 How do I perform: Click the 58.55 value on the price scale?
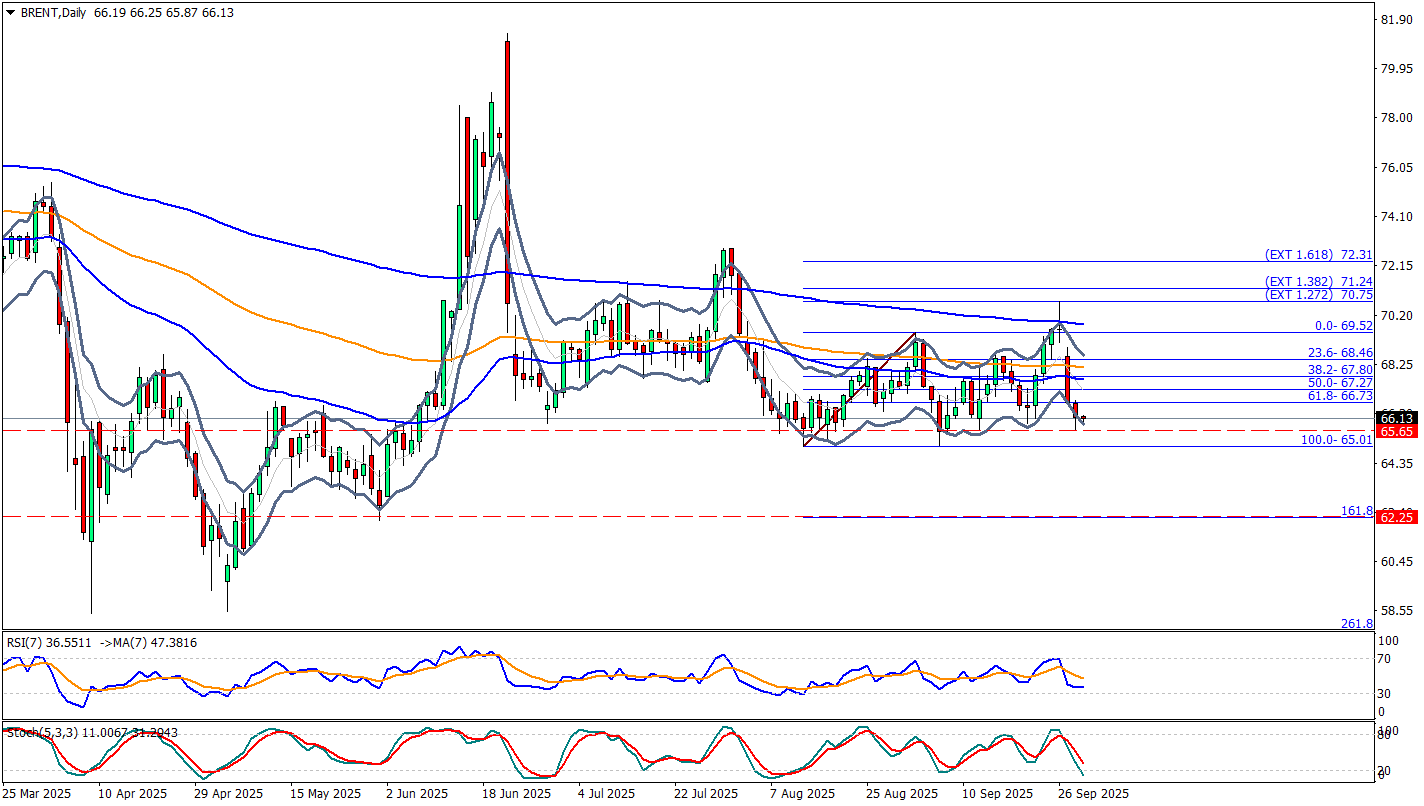point(1395,610)
